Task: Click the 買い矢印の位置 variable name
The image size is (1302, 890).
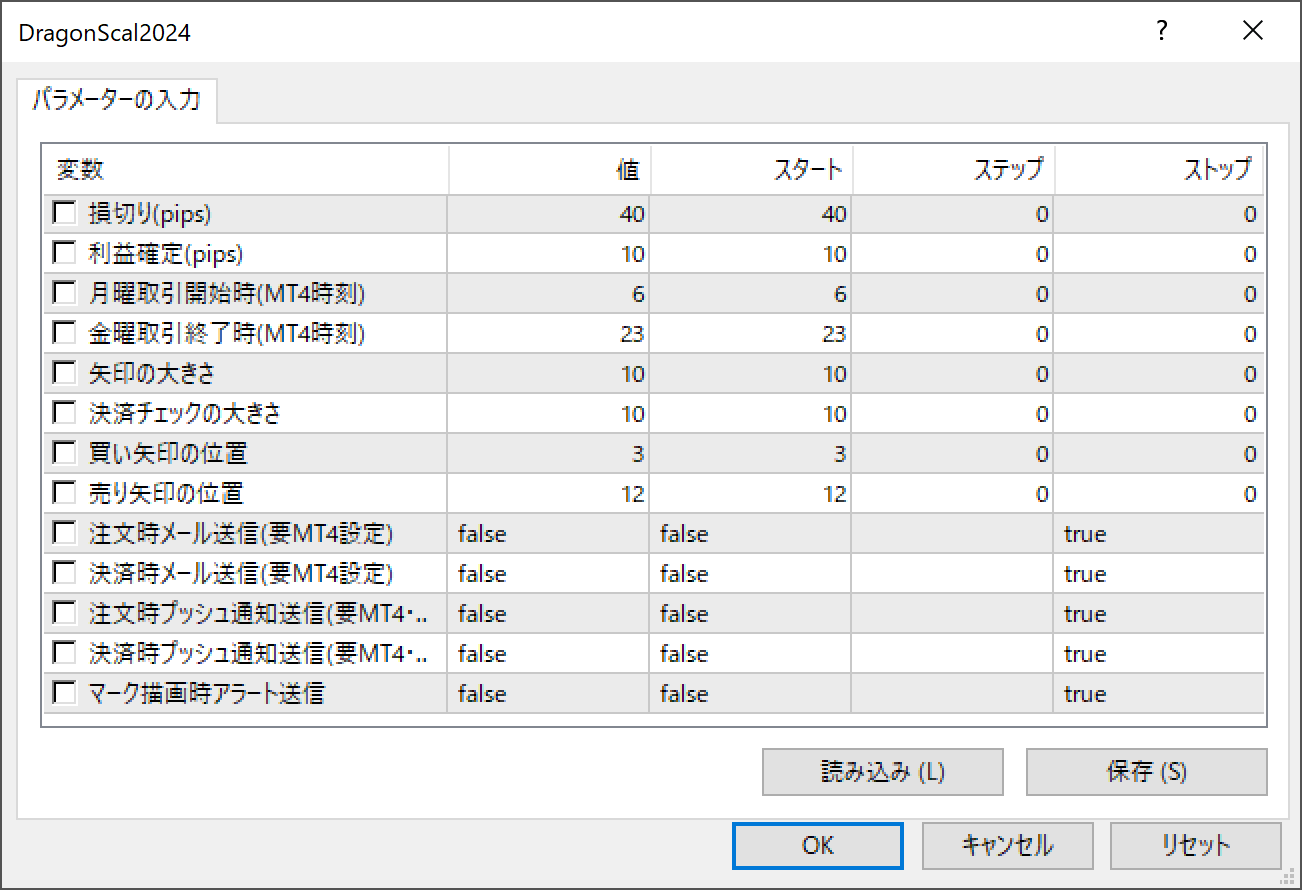Action: (168, 453)
